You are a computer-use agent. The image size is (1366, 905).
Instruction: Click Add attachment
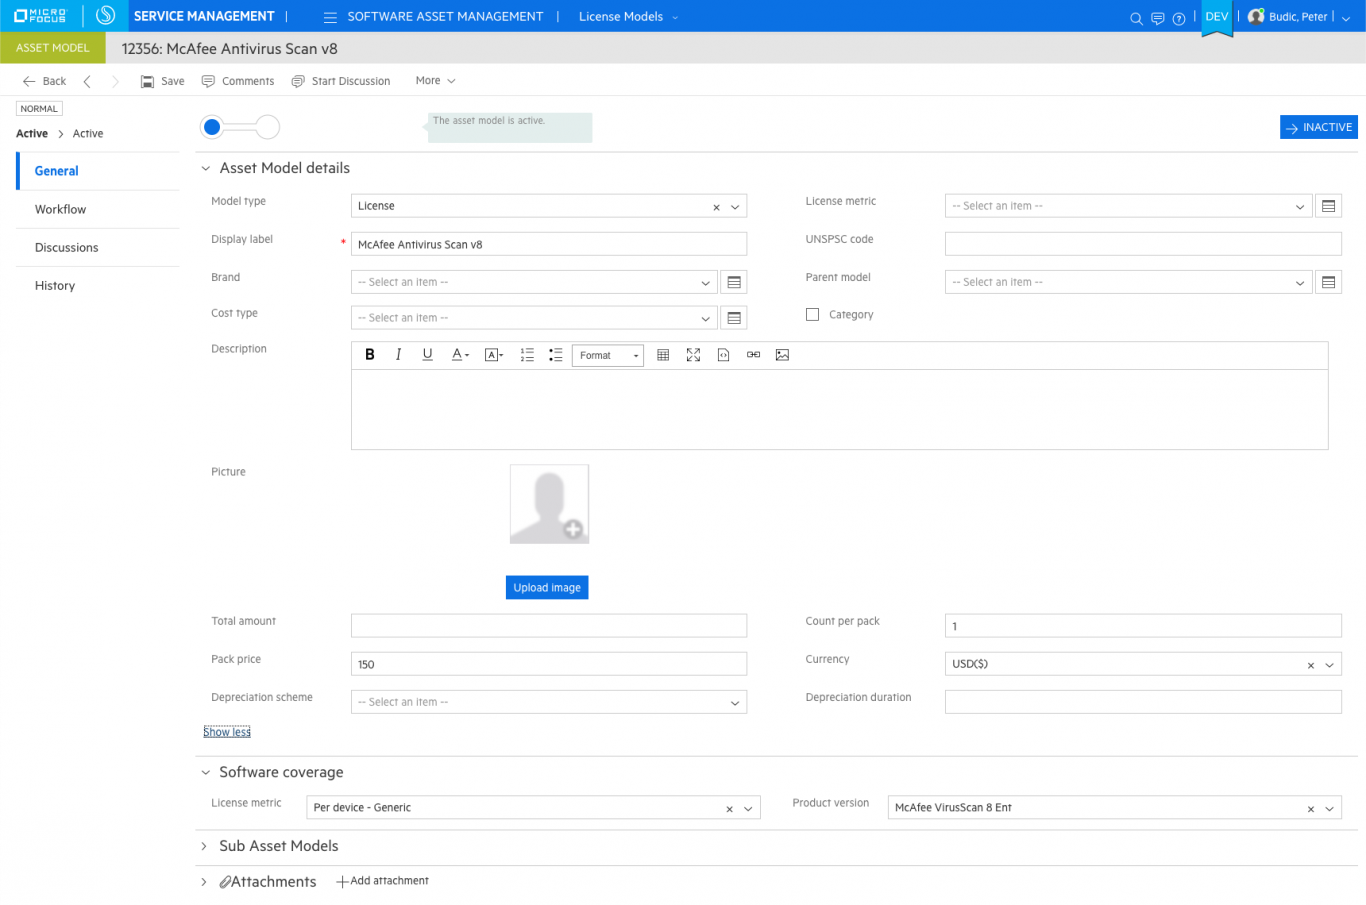[x=382, y=881]
